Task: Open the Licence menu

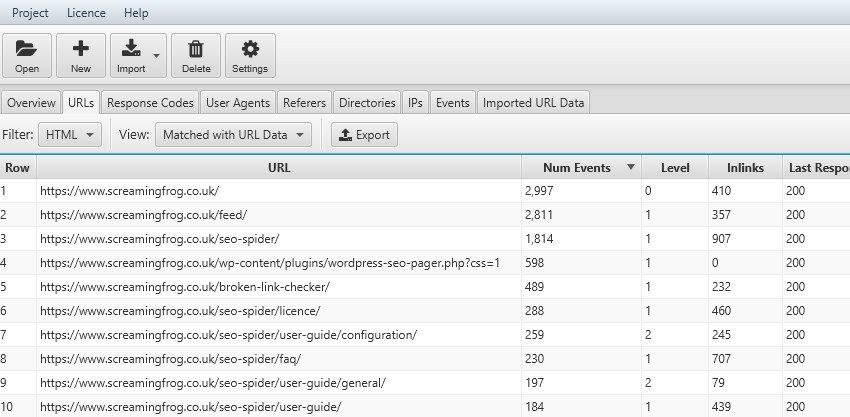Action: (x=86, y=13)
